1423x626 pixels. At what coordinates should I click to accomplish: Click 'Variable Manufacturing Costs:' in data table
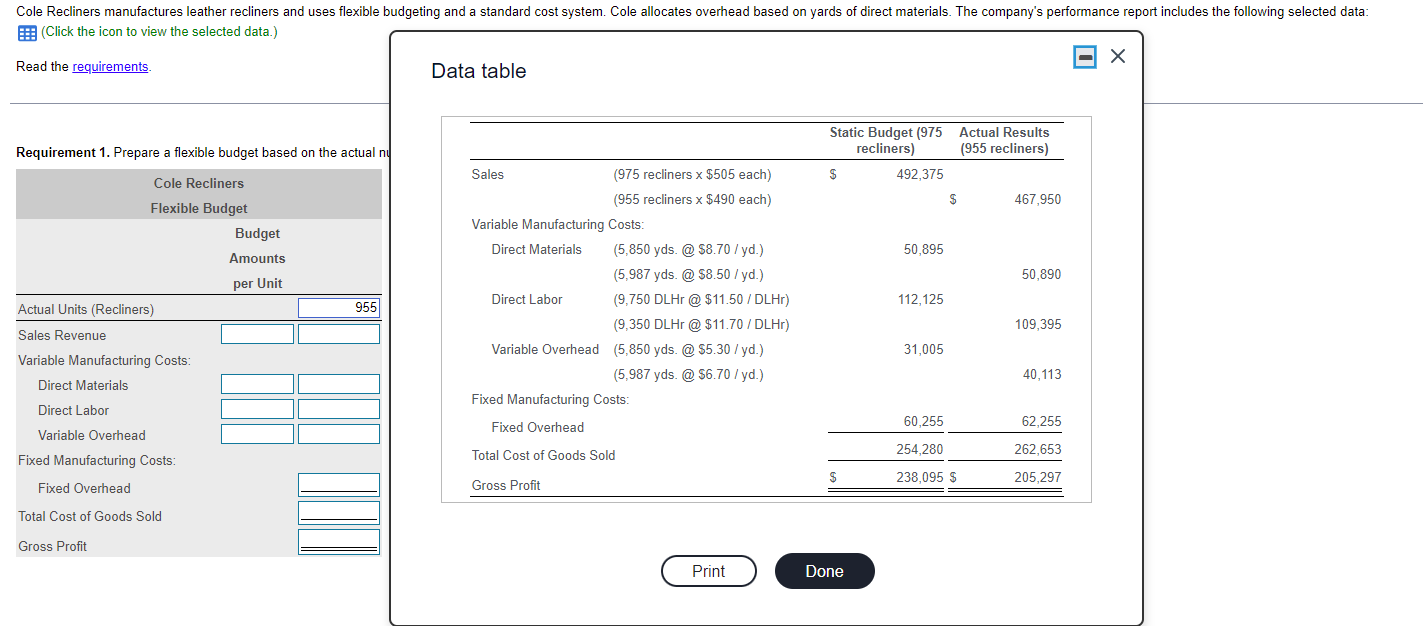[557, 224]
